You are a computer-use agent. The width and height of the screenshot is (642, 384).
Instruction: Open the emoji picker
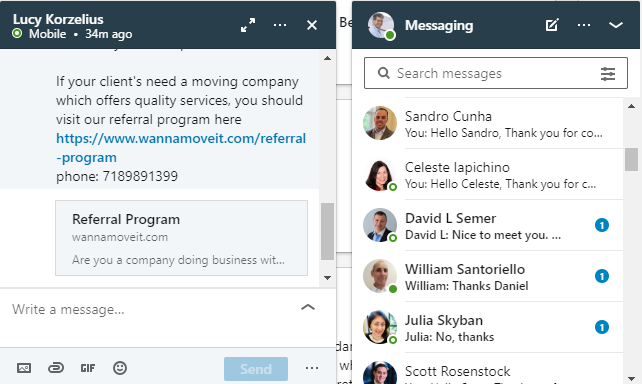(x=120, y=368)
